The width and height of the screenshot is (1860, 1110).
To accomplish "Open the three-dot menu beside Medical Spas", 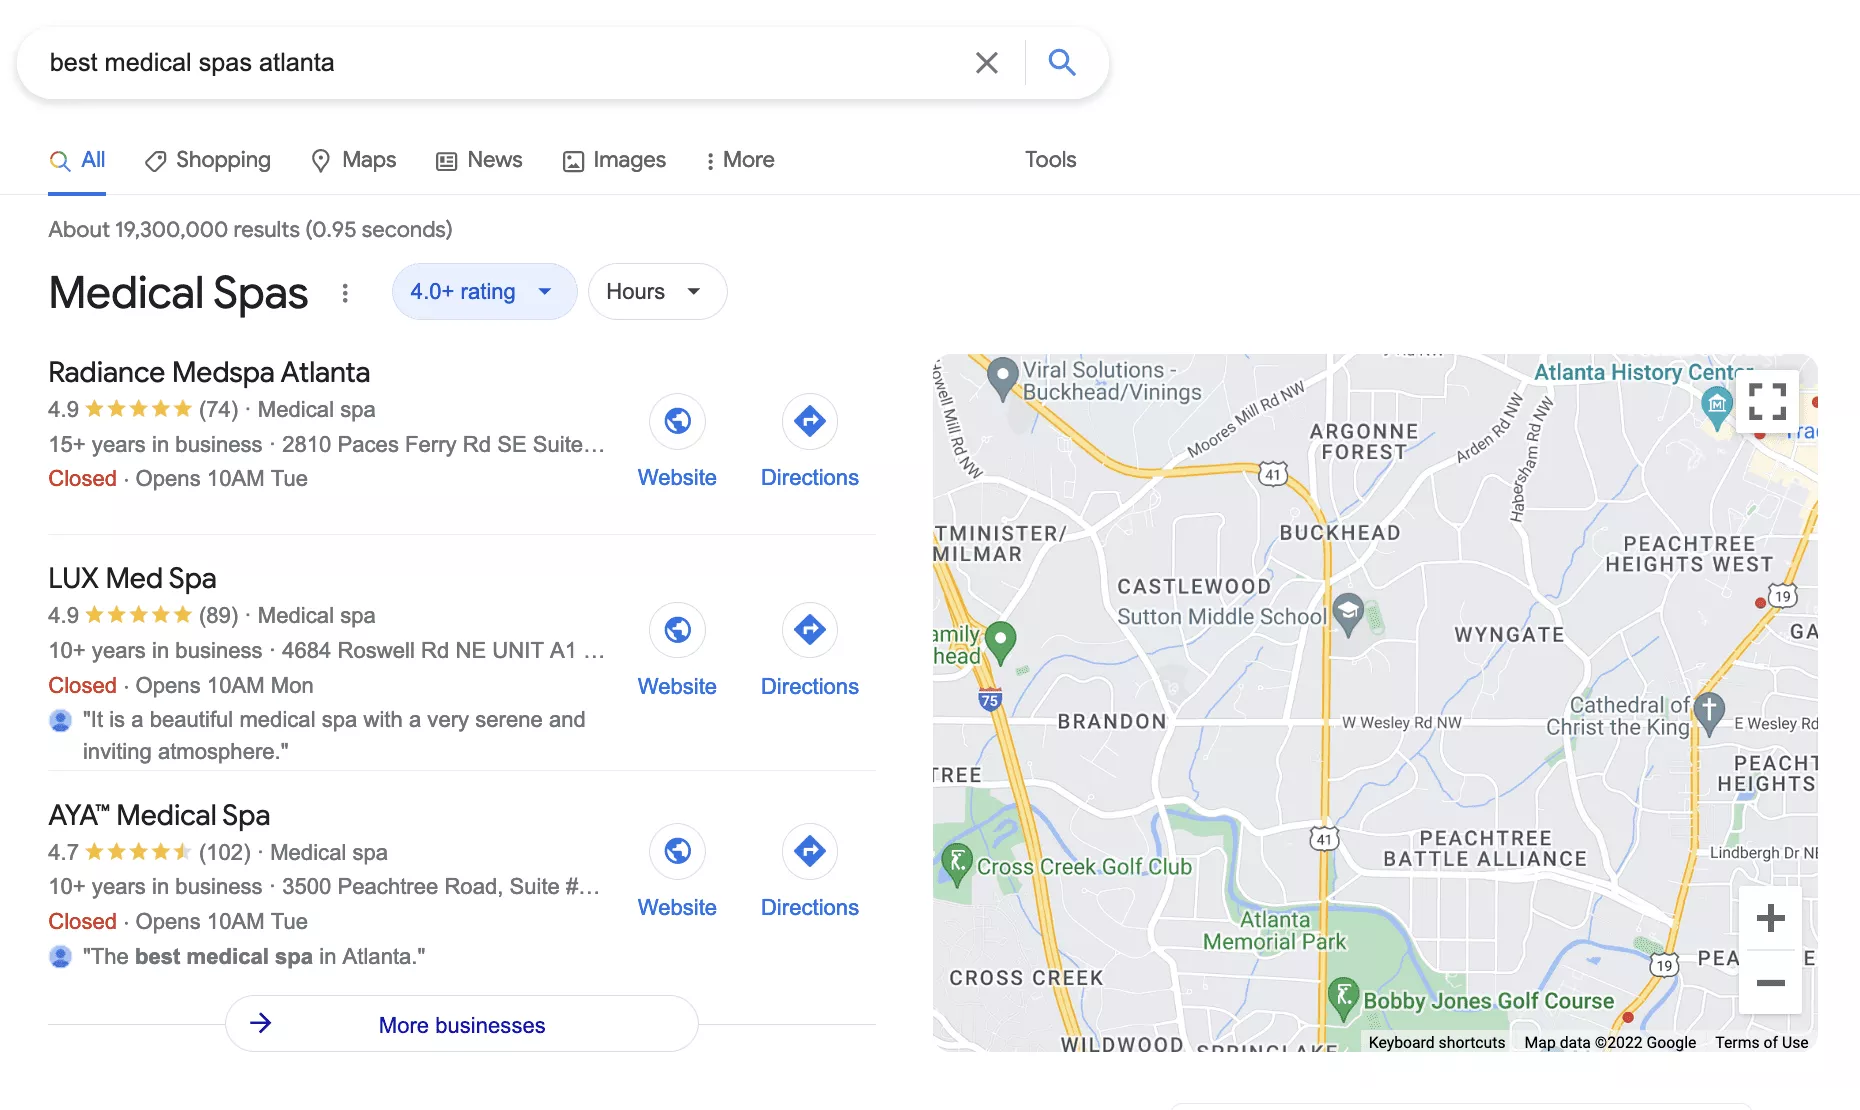I will click(x=345, y=293).
